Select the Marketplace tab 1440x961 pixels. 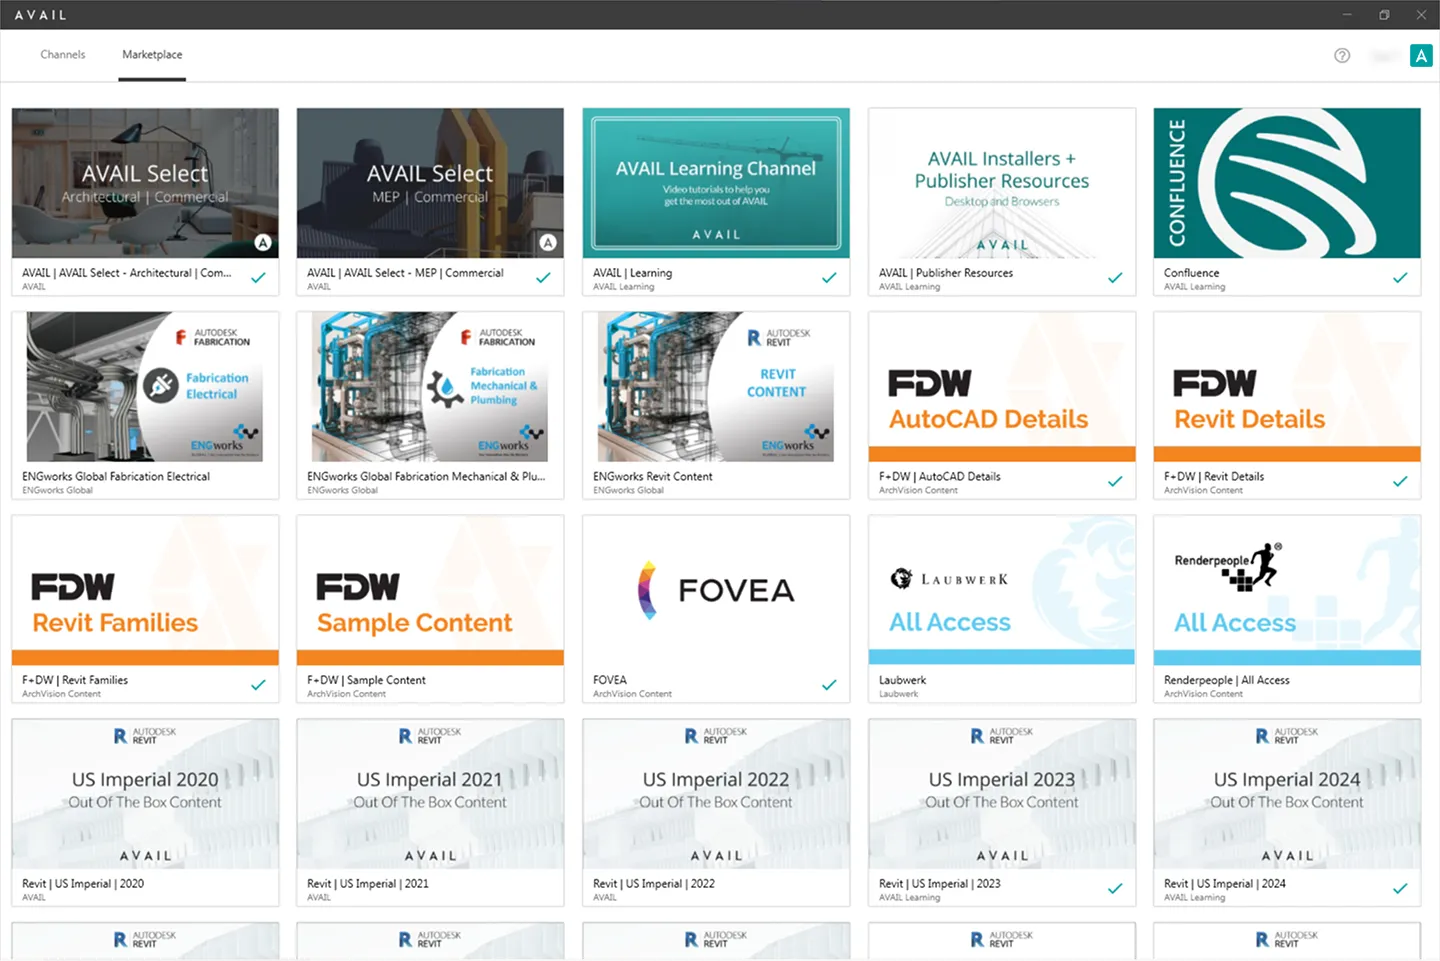[152, 55]
